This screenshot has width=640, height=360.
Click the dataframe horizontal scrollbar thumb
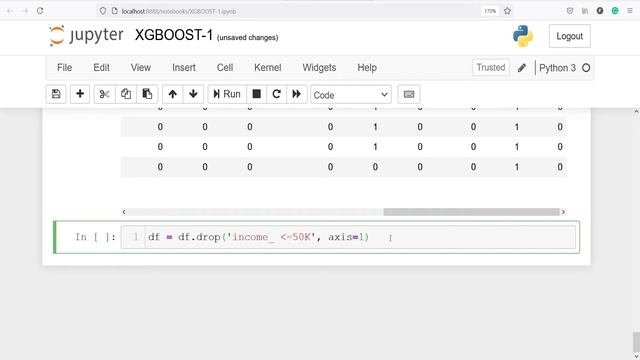tap(471, 212)
